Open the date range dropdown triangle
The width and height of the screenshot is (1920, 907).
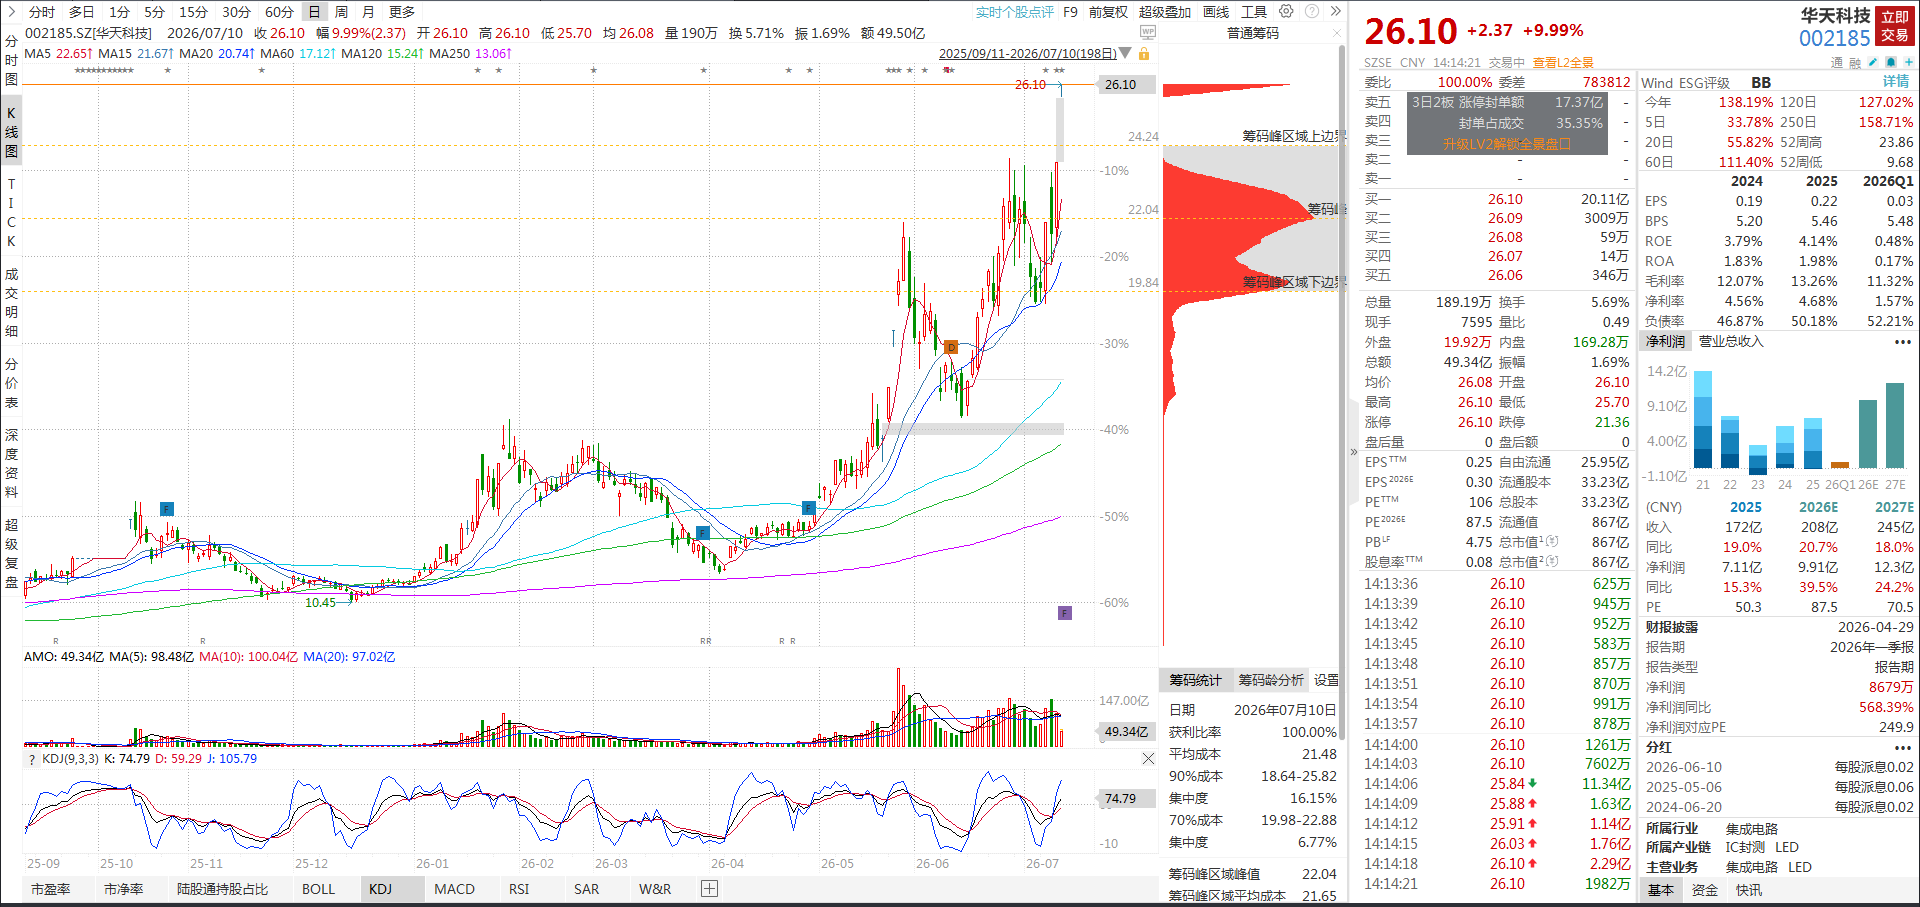pyautogui.click(x=1126, y=54)
